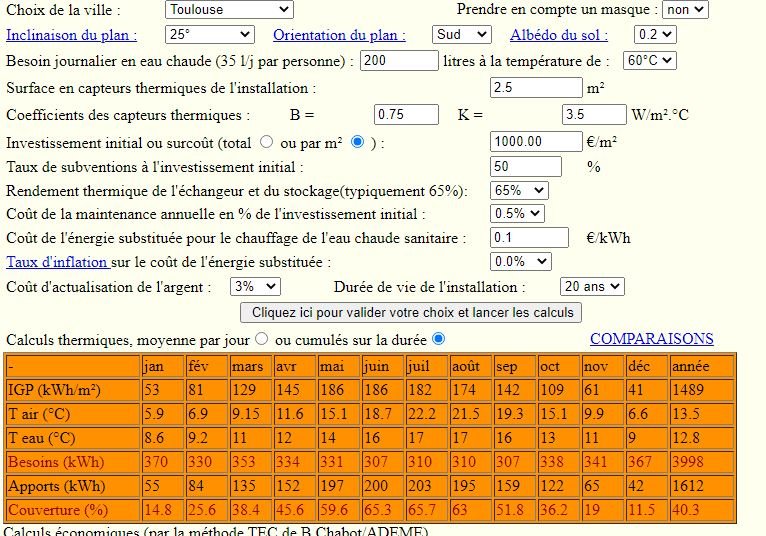Expand the rendement thermique dropdown showing 65%
The width and height of the screenshot is (766, 536).
click(x=519, y=191)
